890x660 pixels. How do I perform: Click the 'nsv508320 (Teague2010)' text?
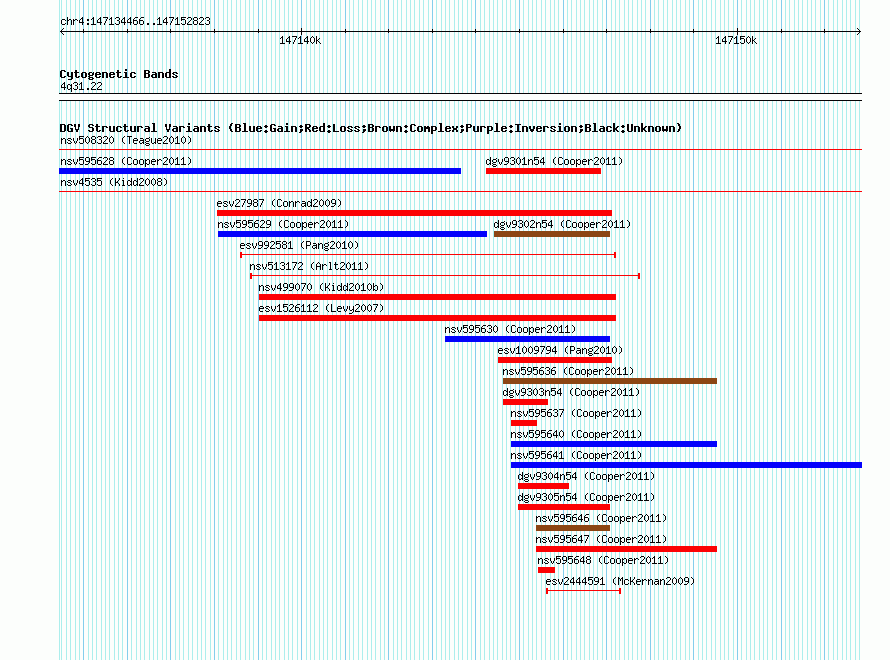click(126, 140)
